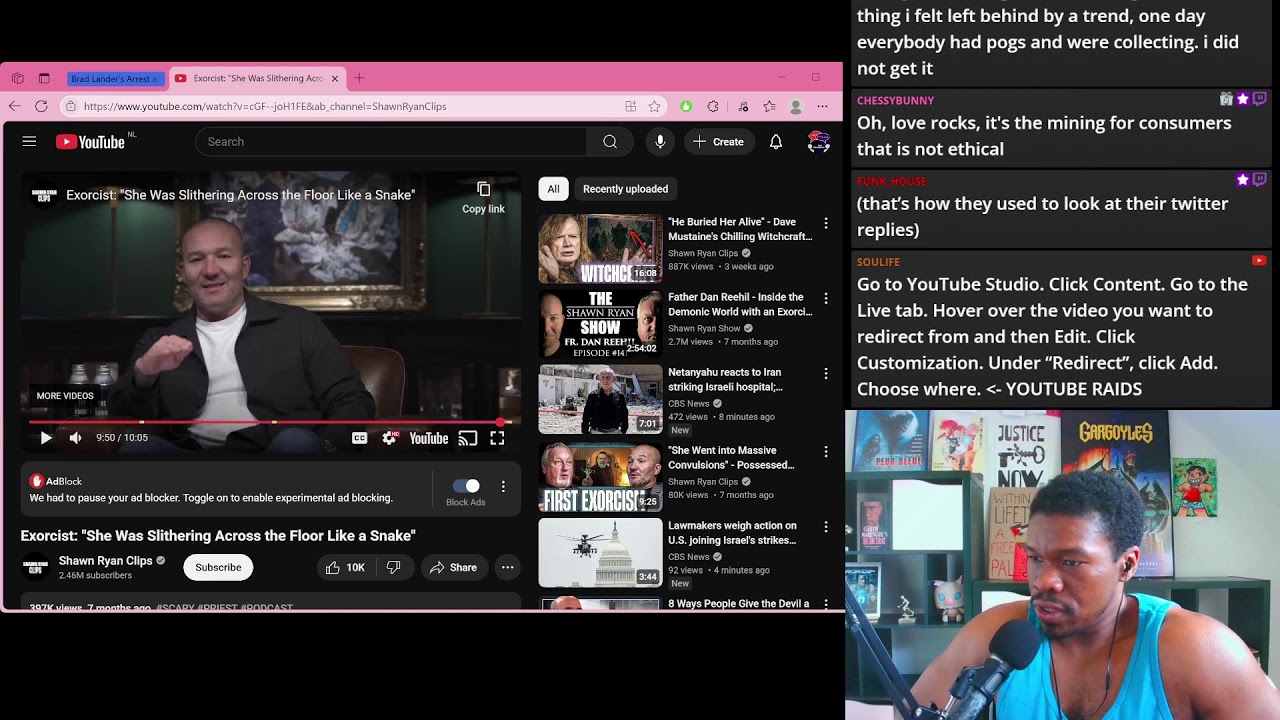Go back with the browser back arrow
Image resolution: width=1280 pixels, height=720 pixels.
(15, 106)
